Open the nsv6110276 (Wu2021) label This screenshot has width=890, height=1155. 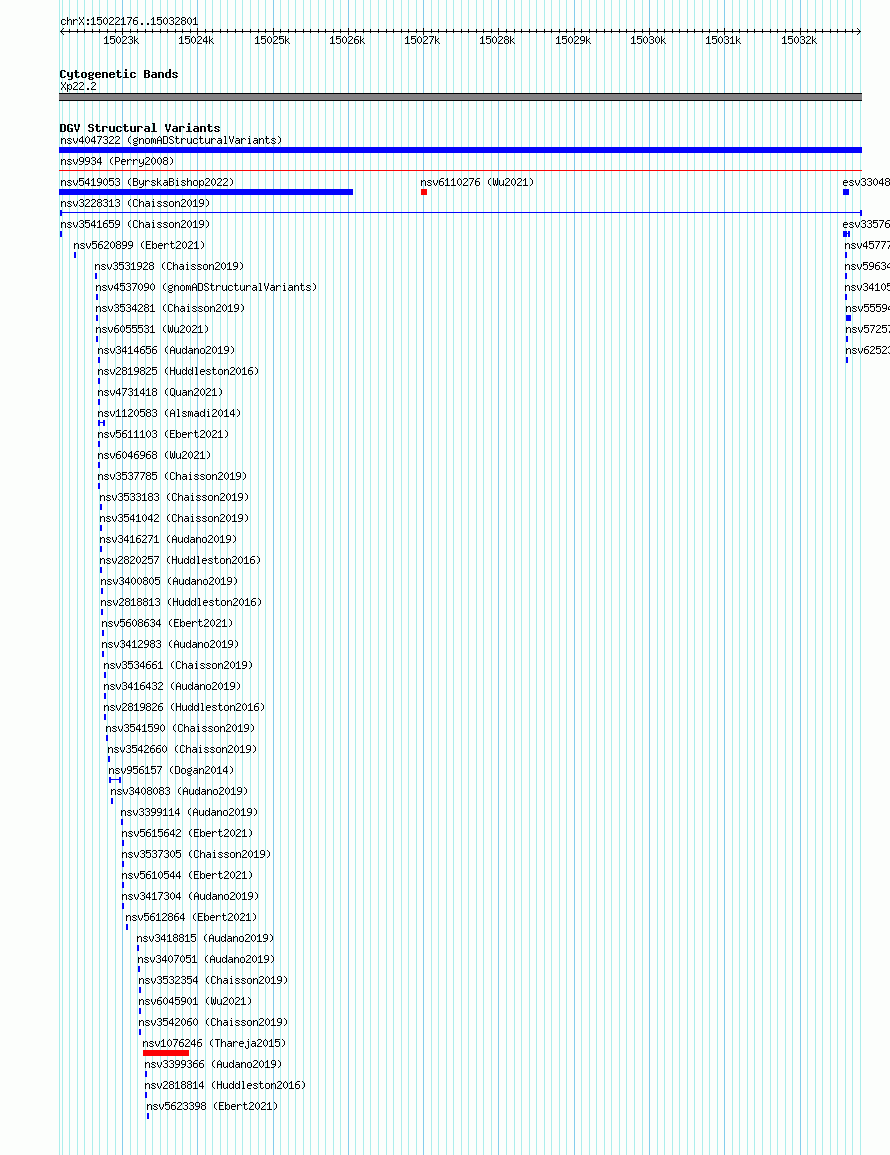[477, 182]
